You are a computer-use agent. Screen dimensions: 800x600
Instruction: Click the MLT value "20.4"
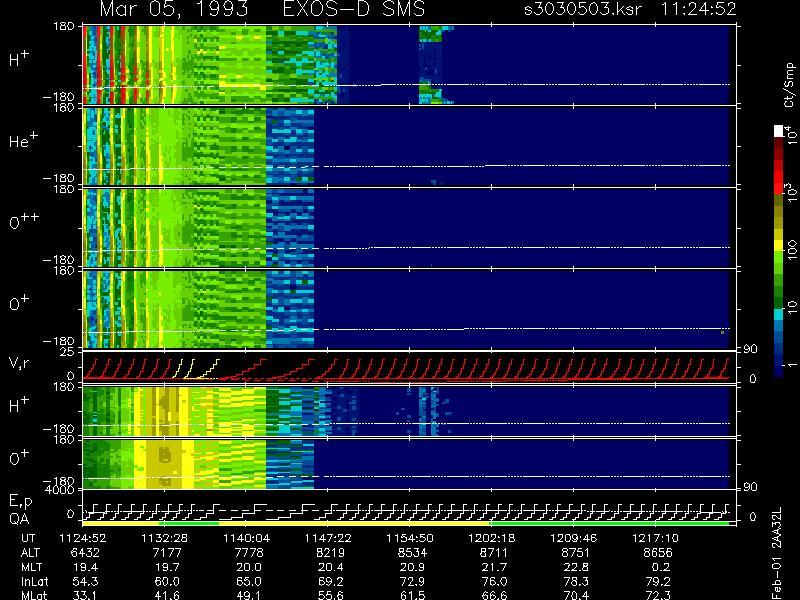coord(331,567)
